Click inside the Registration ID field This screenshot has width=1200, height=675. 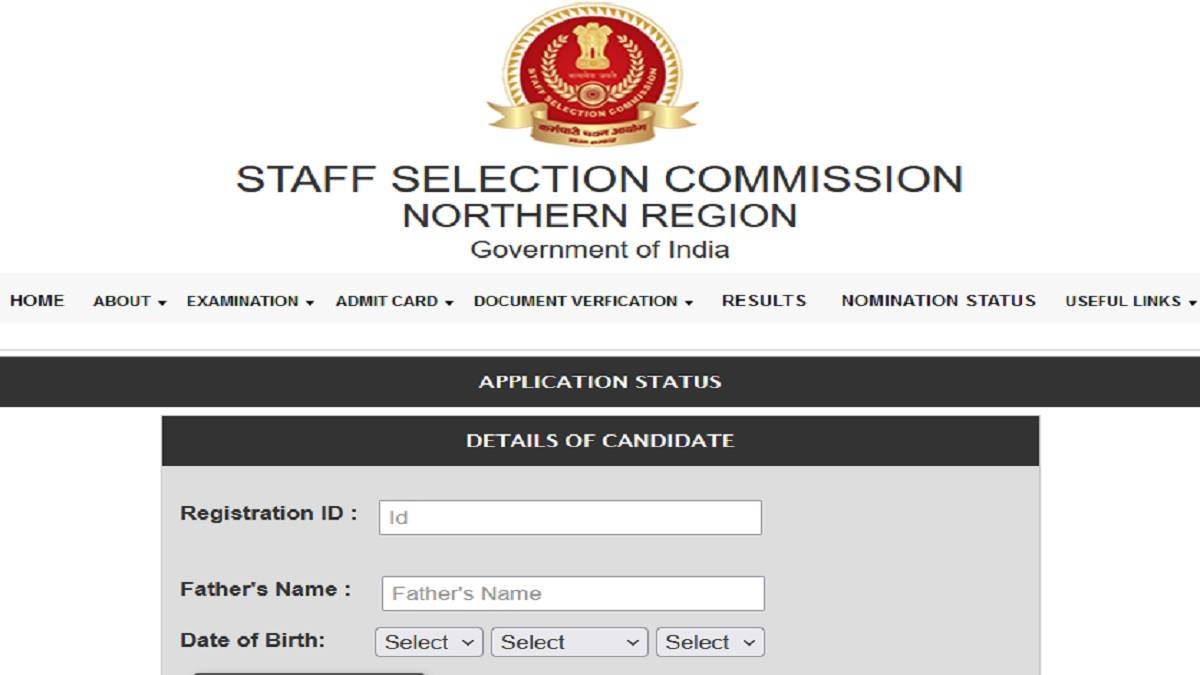click(570, 517)
